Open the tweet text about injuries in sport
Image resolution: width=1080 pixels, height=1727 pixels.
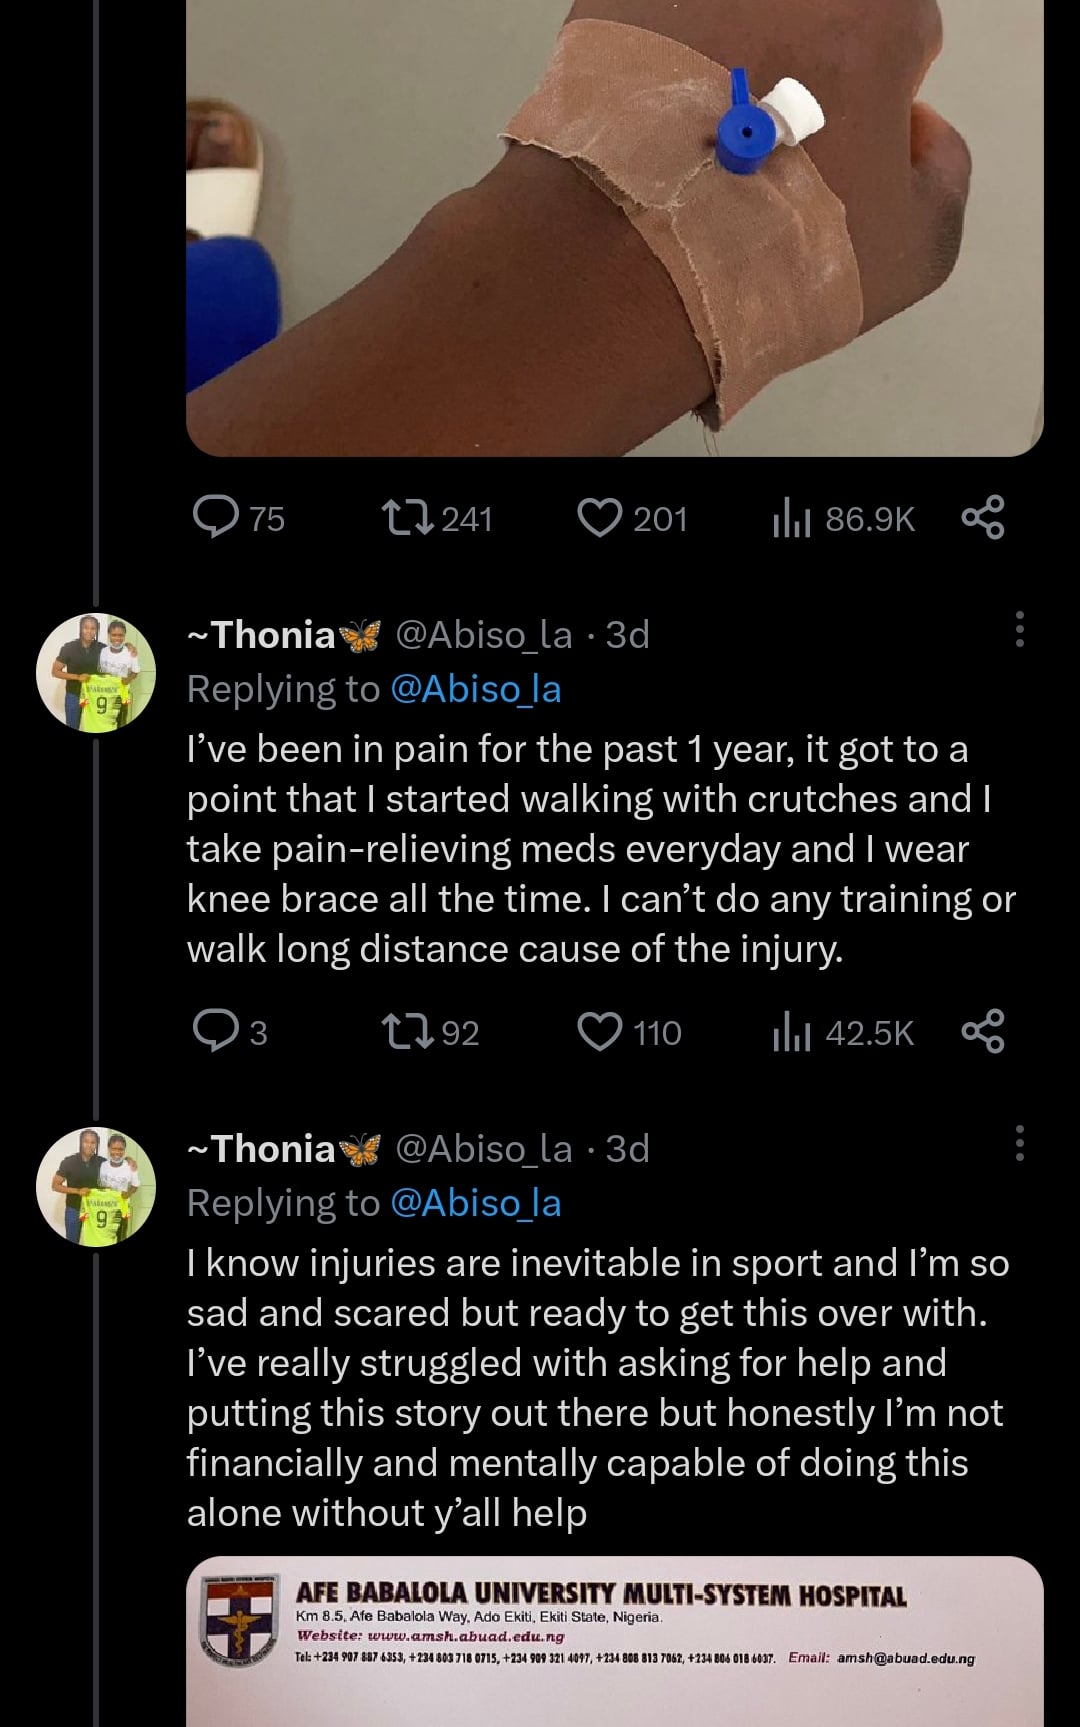[595, 1387]
